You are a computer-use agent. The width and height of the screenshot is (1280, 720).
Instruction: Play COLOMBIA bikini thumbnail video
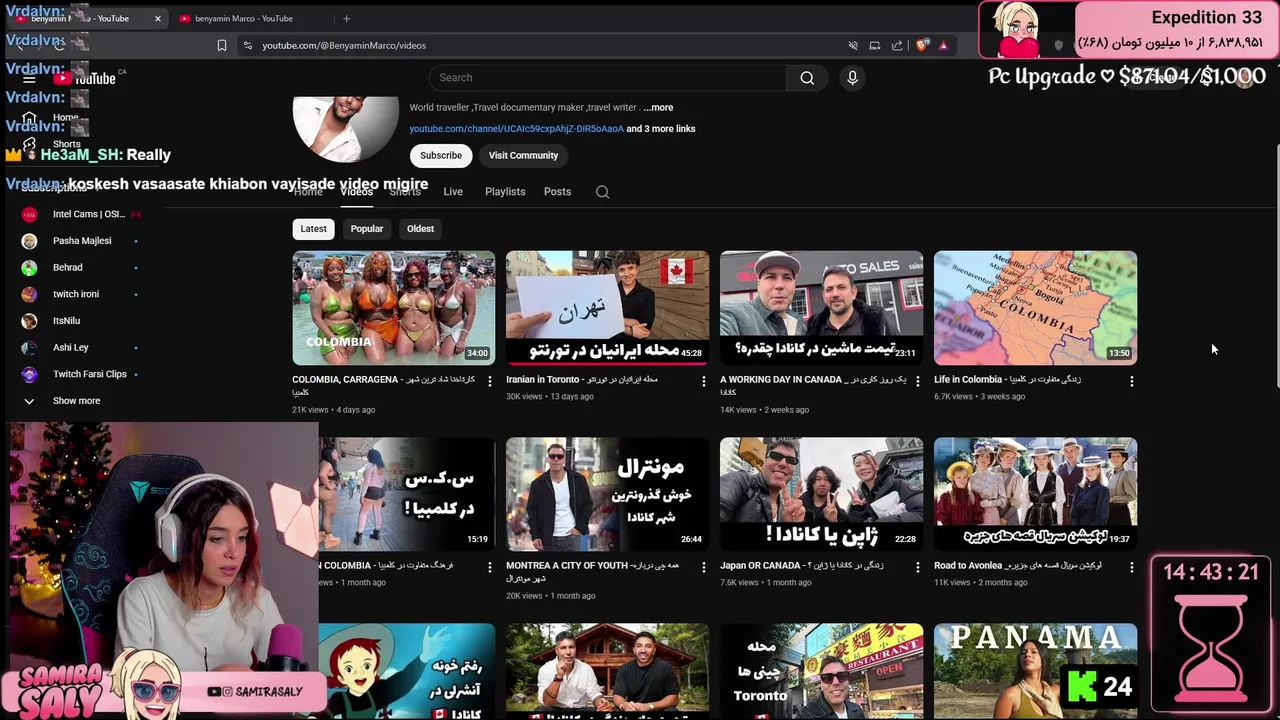[x=393, y=307]
